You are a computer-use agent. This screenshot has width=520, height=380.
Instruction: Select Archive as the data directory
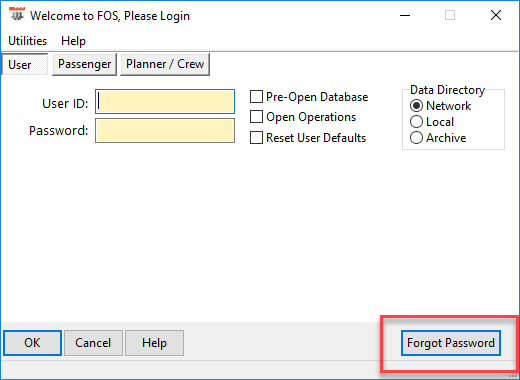416,138
